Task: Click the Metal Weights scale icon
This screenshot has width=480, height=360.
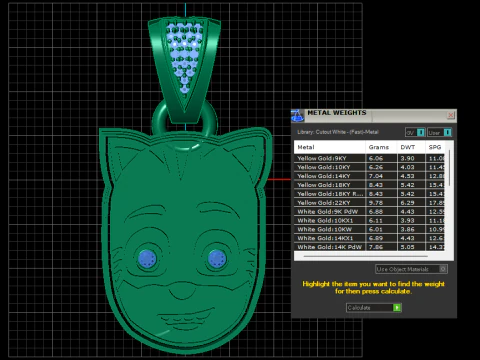Action: (297, 115)
